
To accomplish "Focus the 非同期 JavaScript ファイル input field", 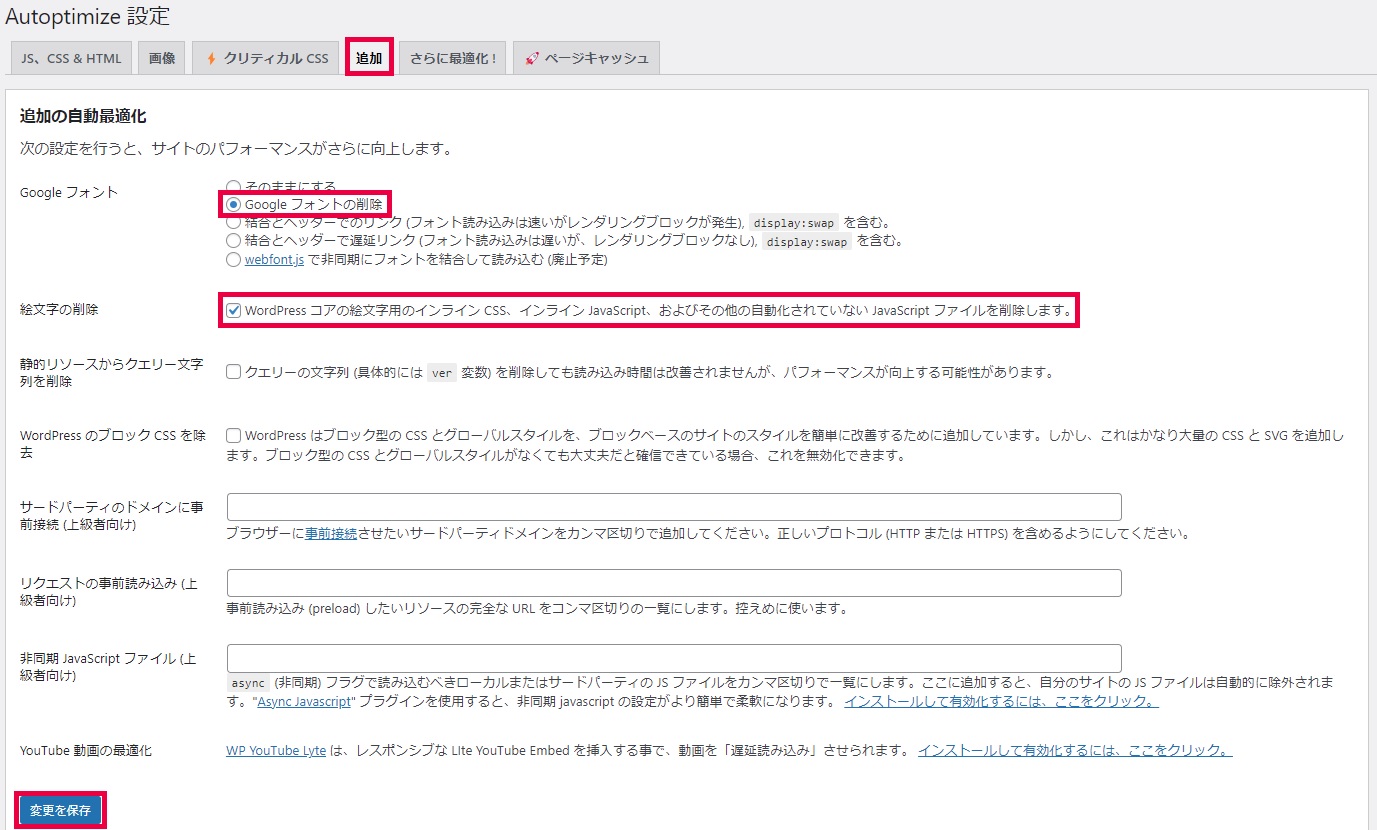I will (x=674, y=658).
